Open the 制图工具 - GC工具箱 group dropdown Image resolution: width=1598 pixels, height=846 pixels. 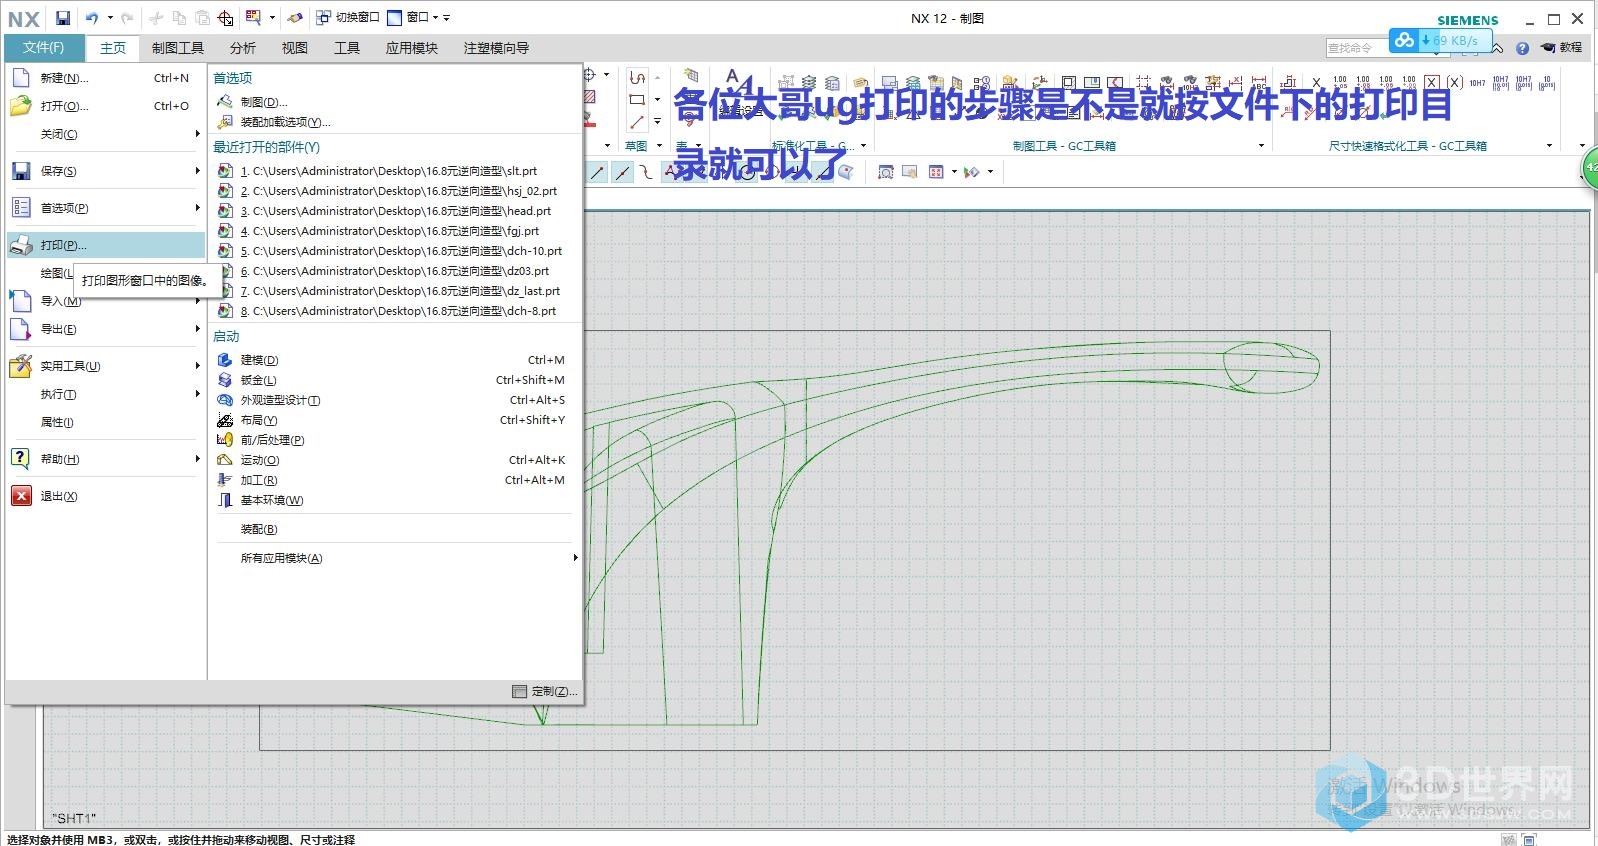1261,146
